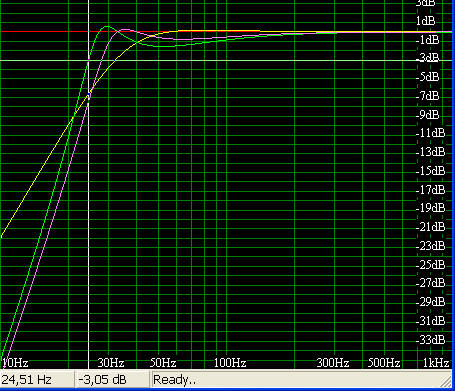
Task: Click the -15dB scale label
Action: (x=431, y=171)
